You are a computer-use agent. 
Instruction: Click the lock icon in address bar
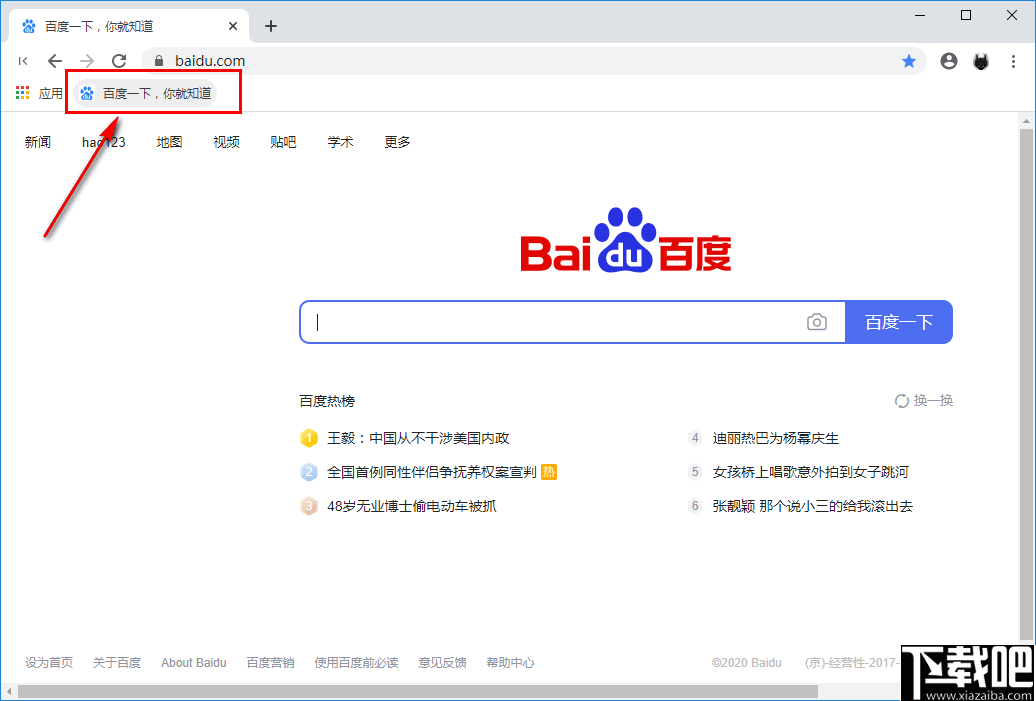pyautogui.click(x=158, y=61)
